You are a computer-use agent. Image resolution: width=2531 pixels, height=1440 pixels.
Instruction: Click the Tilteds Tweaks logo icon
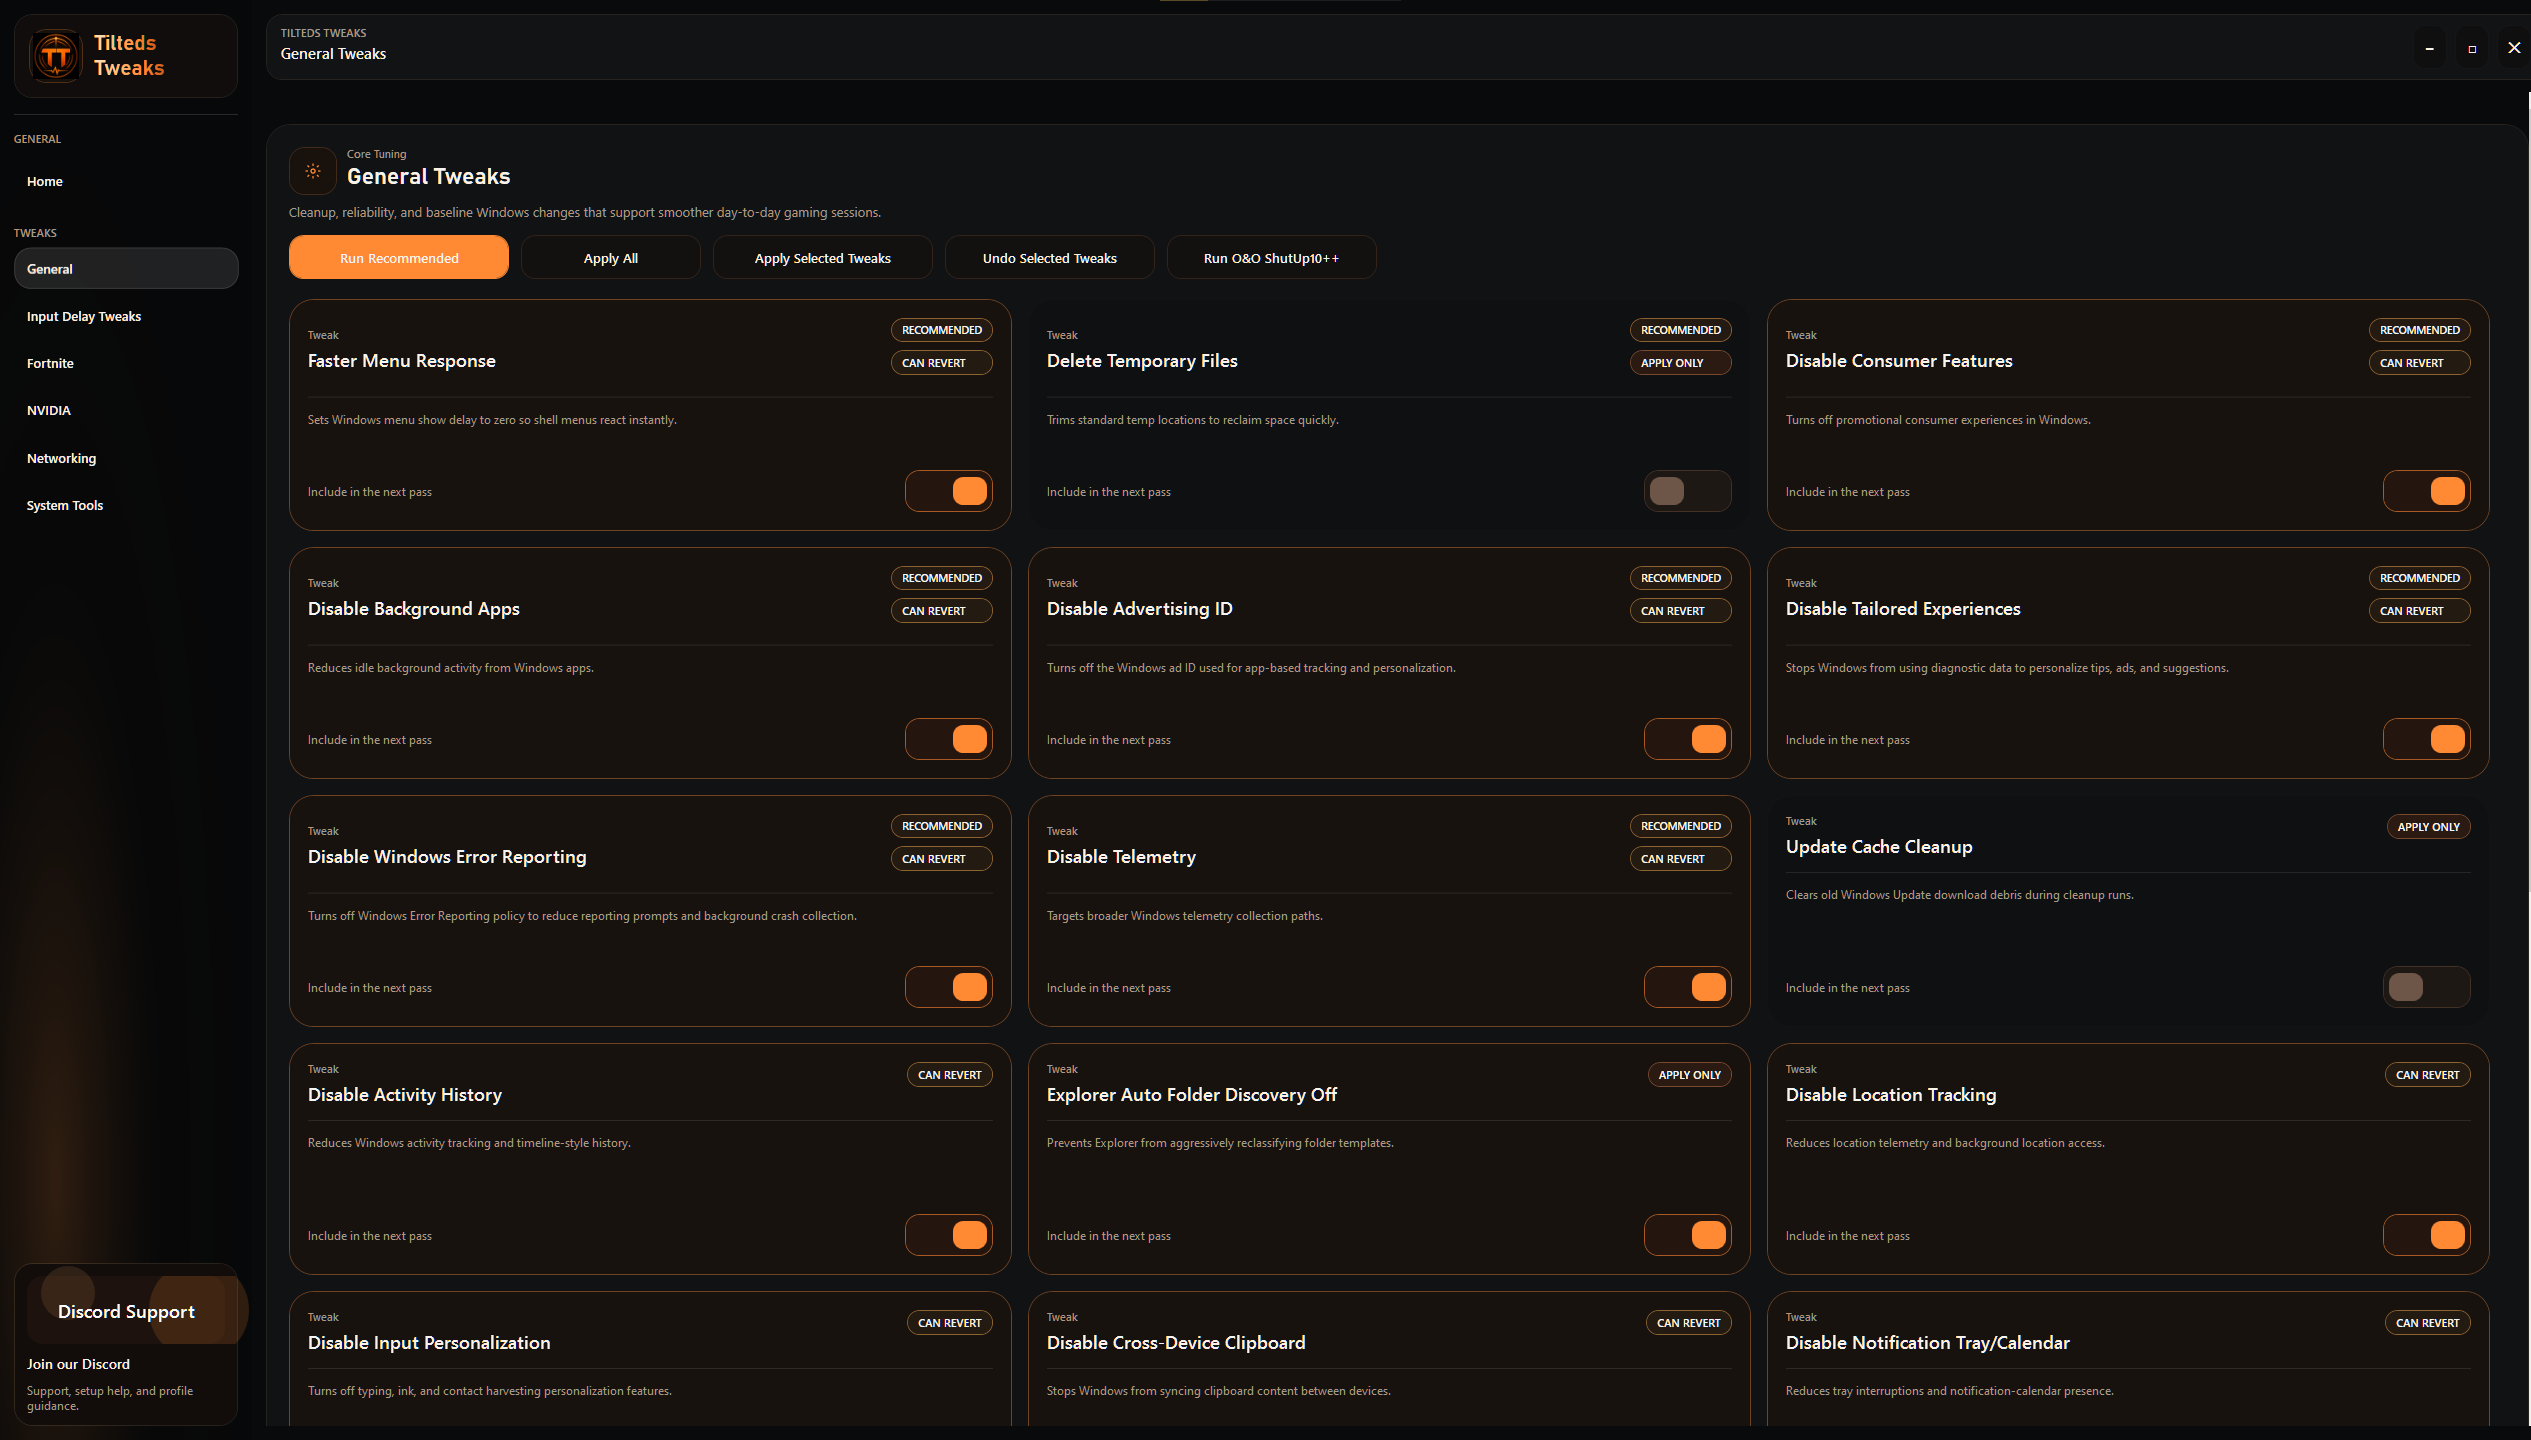(56, 56)
